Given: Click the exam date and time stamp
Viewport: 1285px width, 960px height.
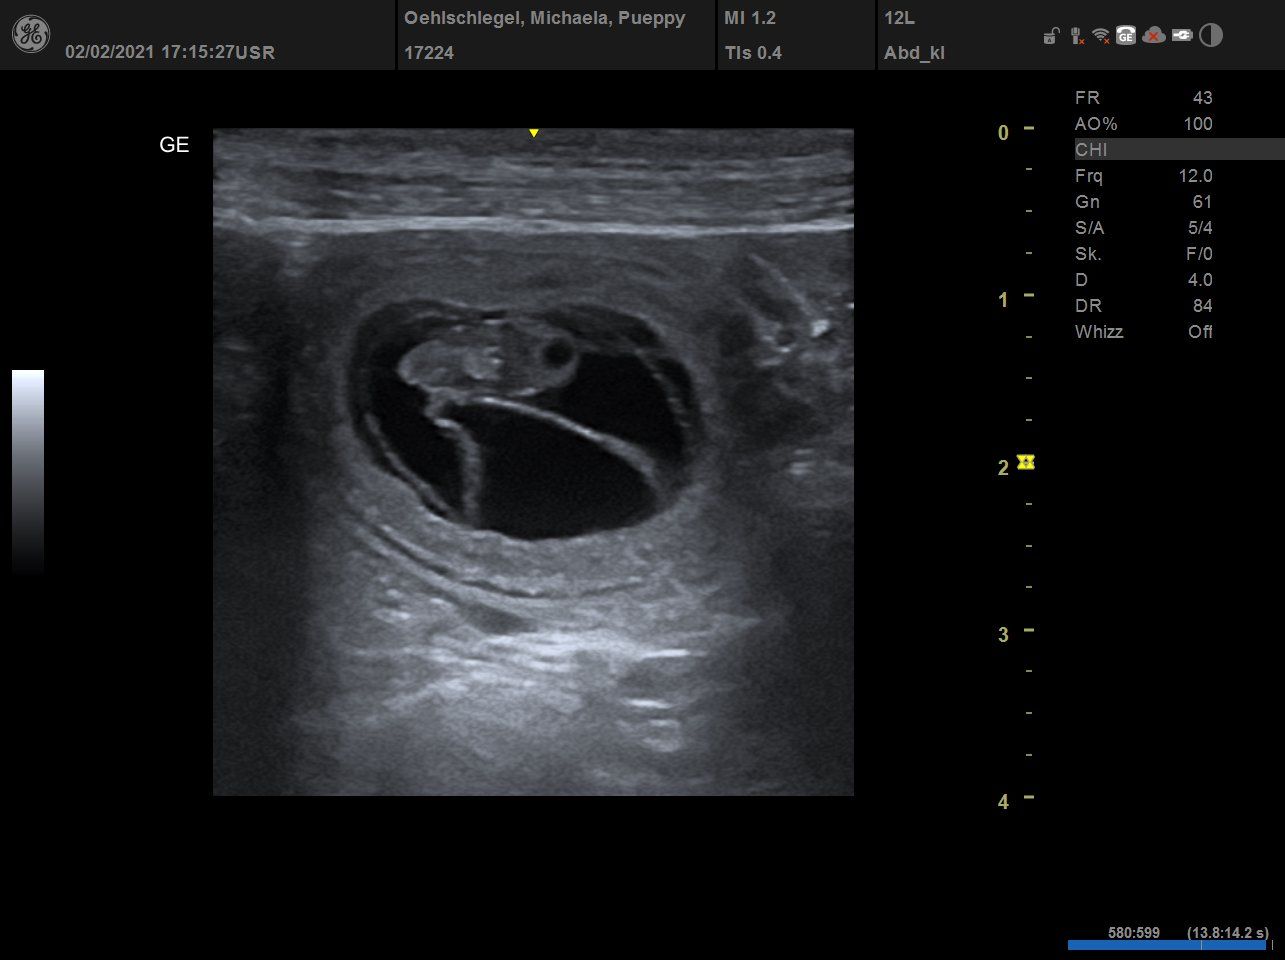Looking at the screenshot, I should 170,52.
